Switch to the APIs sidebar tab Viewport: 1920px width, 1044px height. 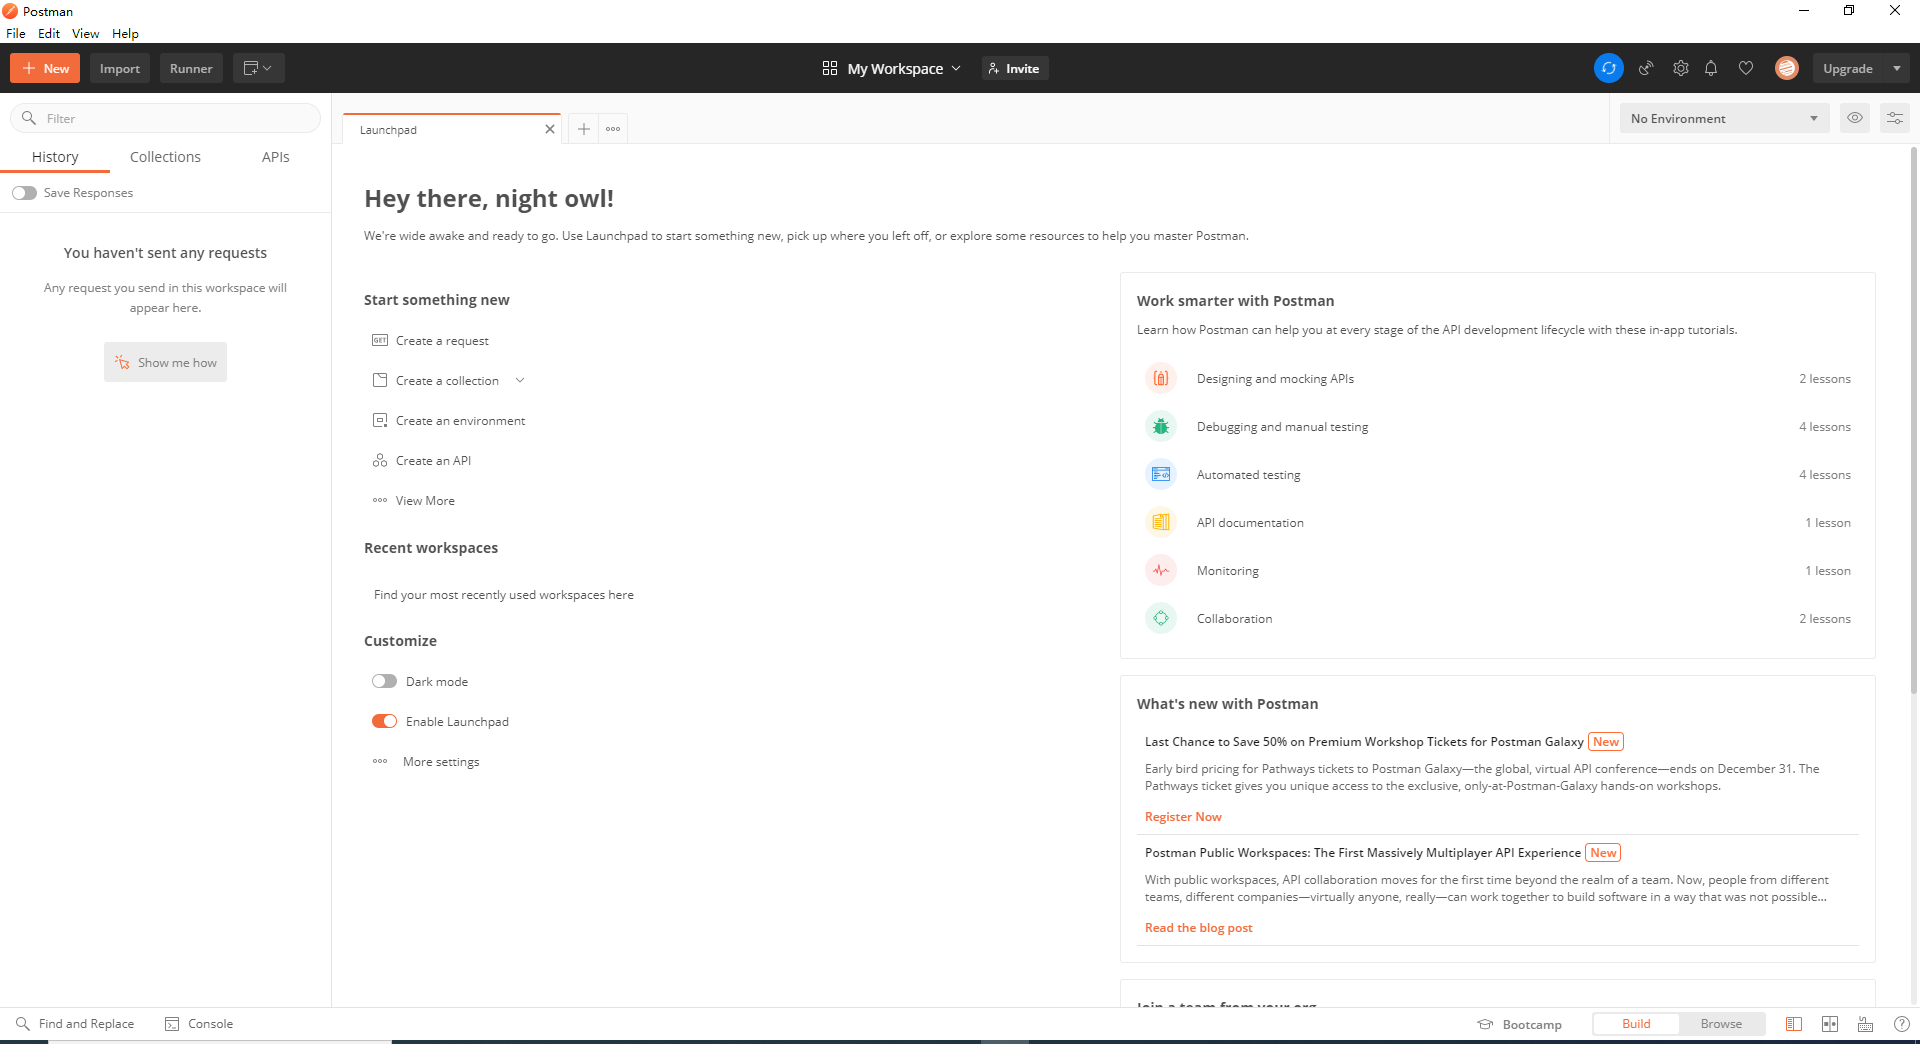(276, 157)
